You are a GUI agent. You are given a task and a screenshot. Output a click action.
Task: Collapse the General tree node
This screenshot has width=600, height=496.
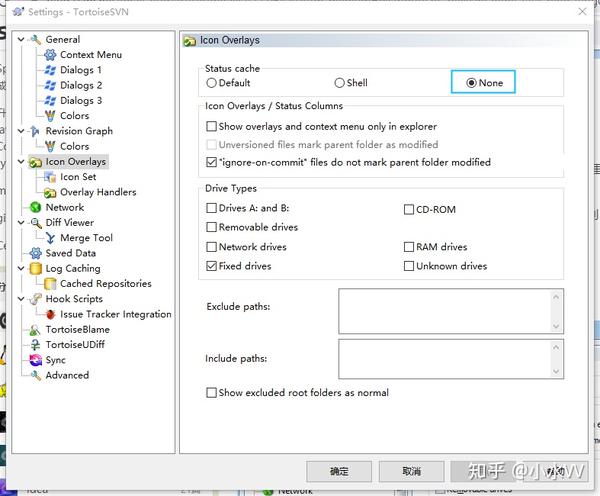pyautogui.click(x=21, y=39)
